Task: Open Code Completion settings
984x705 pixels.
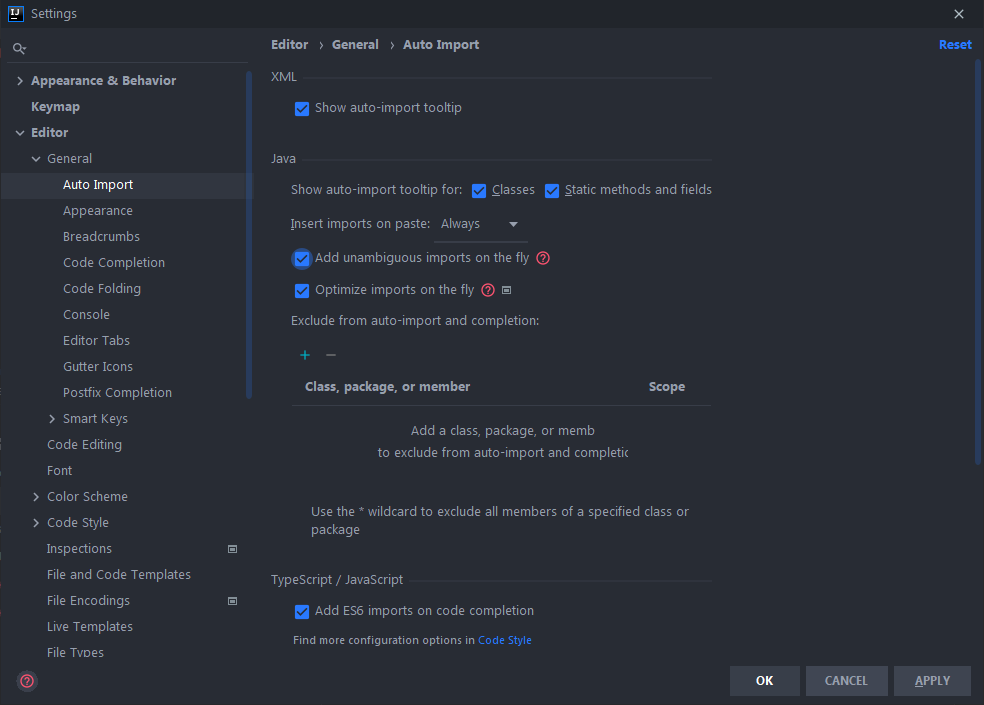Action: point(114,262)
